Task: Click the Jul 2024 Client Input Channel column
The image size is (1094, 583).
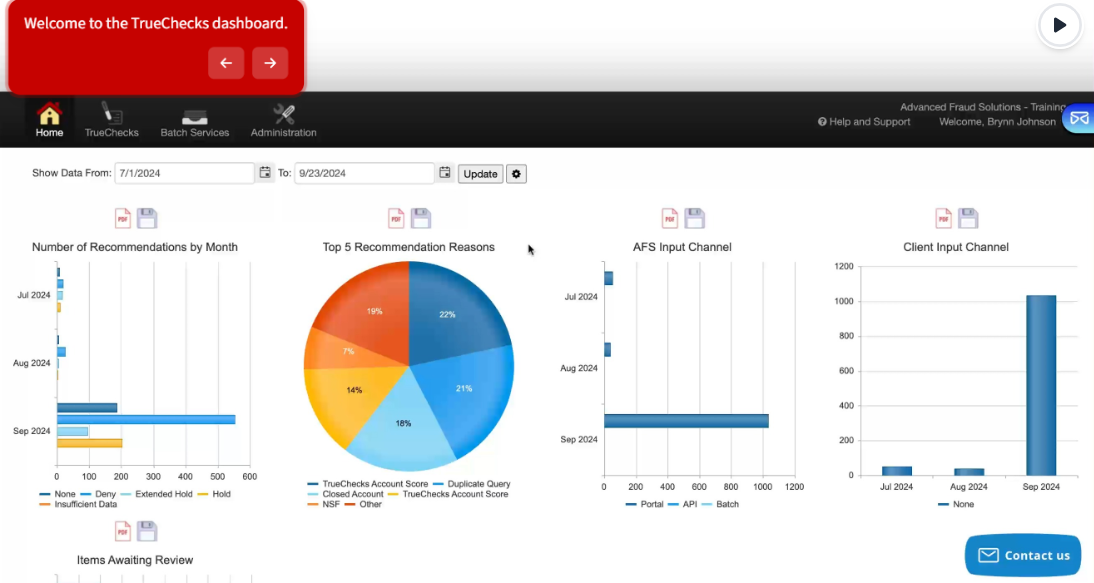Action: tap(897, 471)
